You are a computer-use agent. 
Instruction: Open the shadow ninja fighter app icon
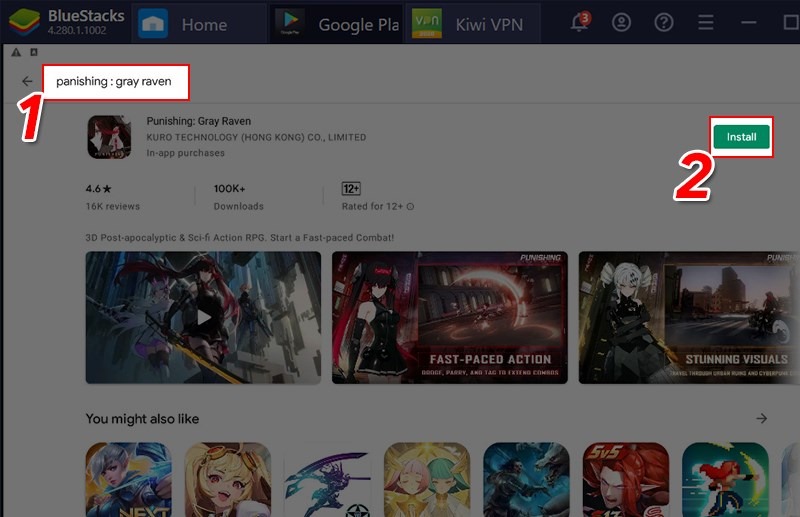click(328, 480)
